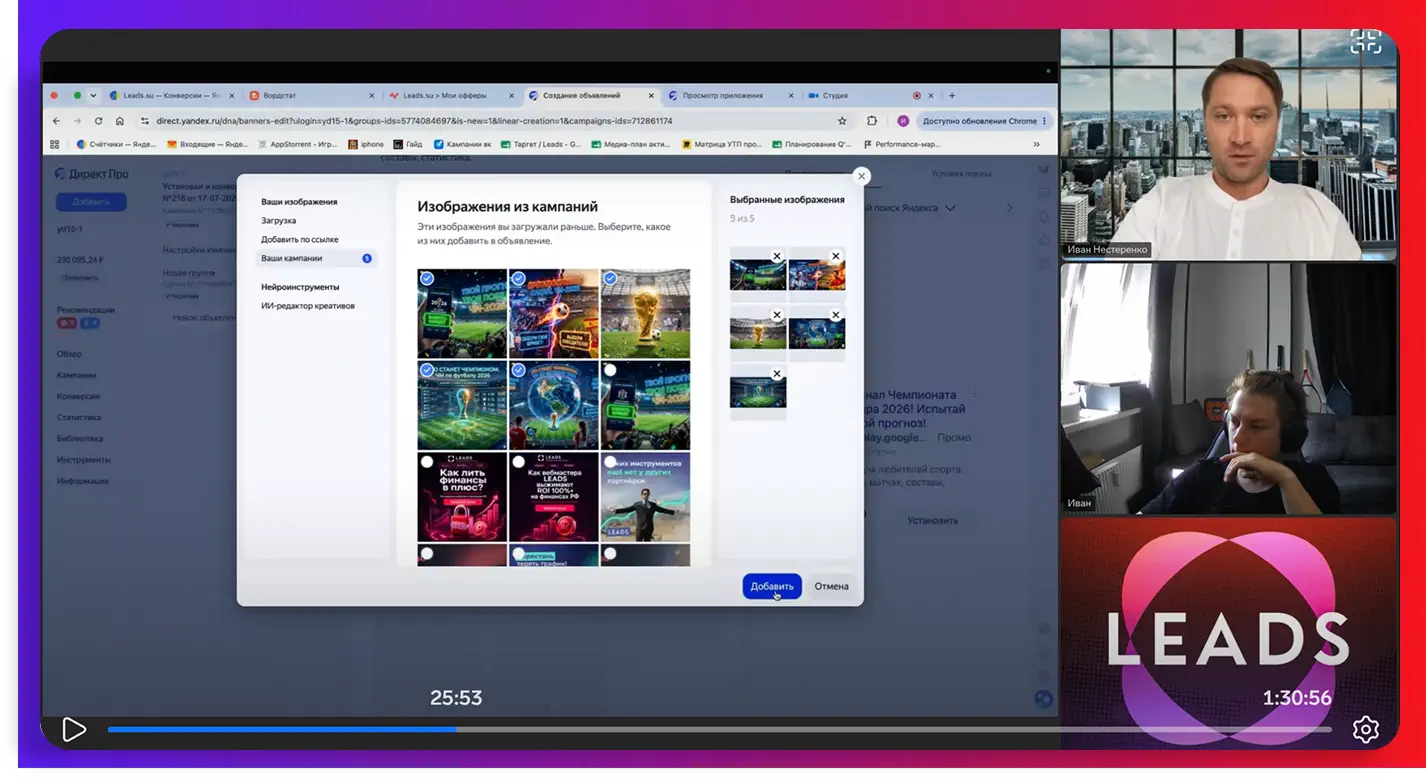Check the 'Как вебмастера LEADS' image
The height and width of the screenshot is (779, 1426).
(x=518, y=462)
